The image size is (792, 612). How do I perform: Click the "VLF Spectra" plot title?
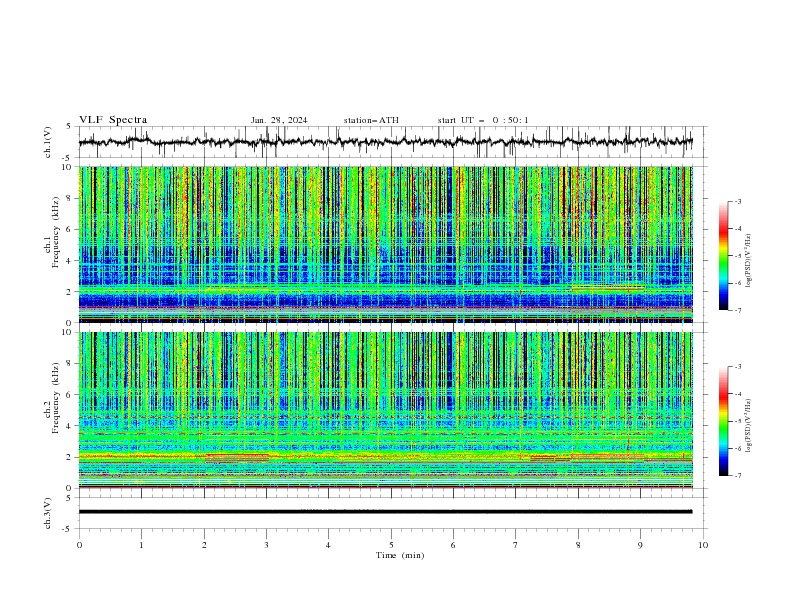click(x=113, y=120)
